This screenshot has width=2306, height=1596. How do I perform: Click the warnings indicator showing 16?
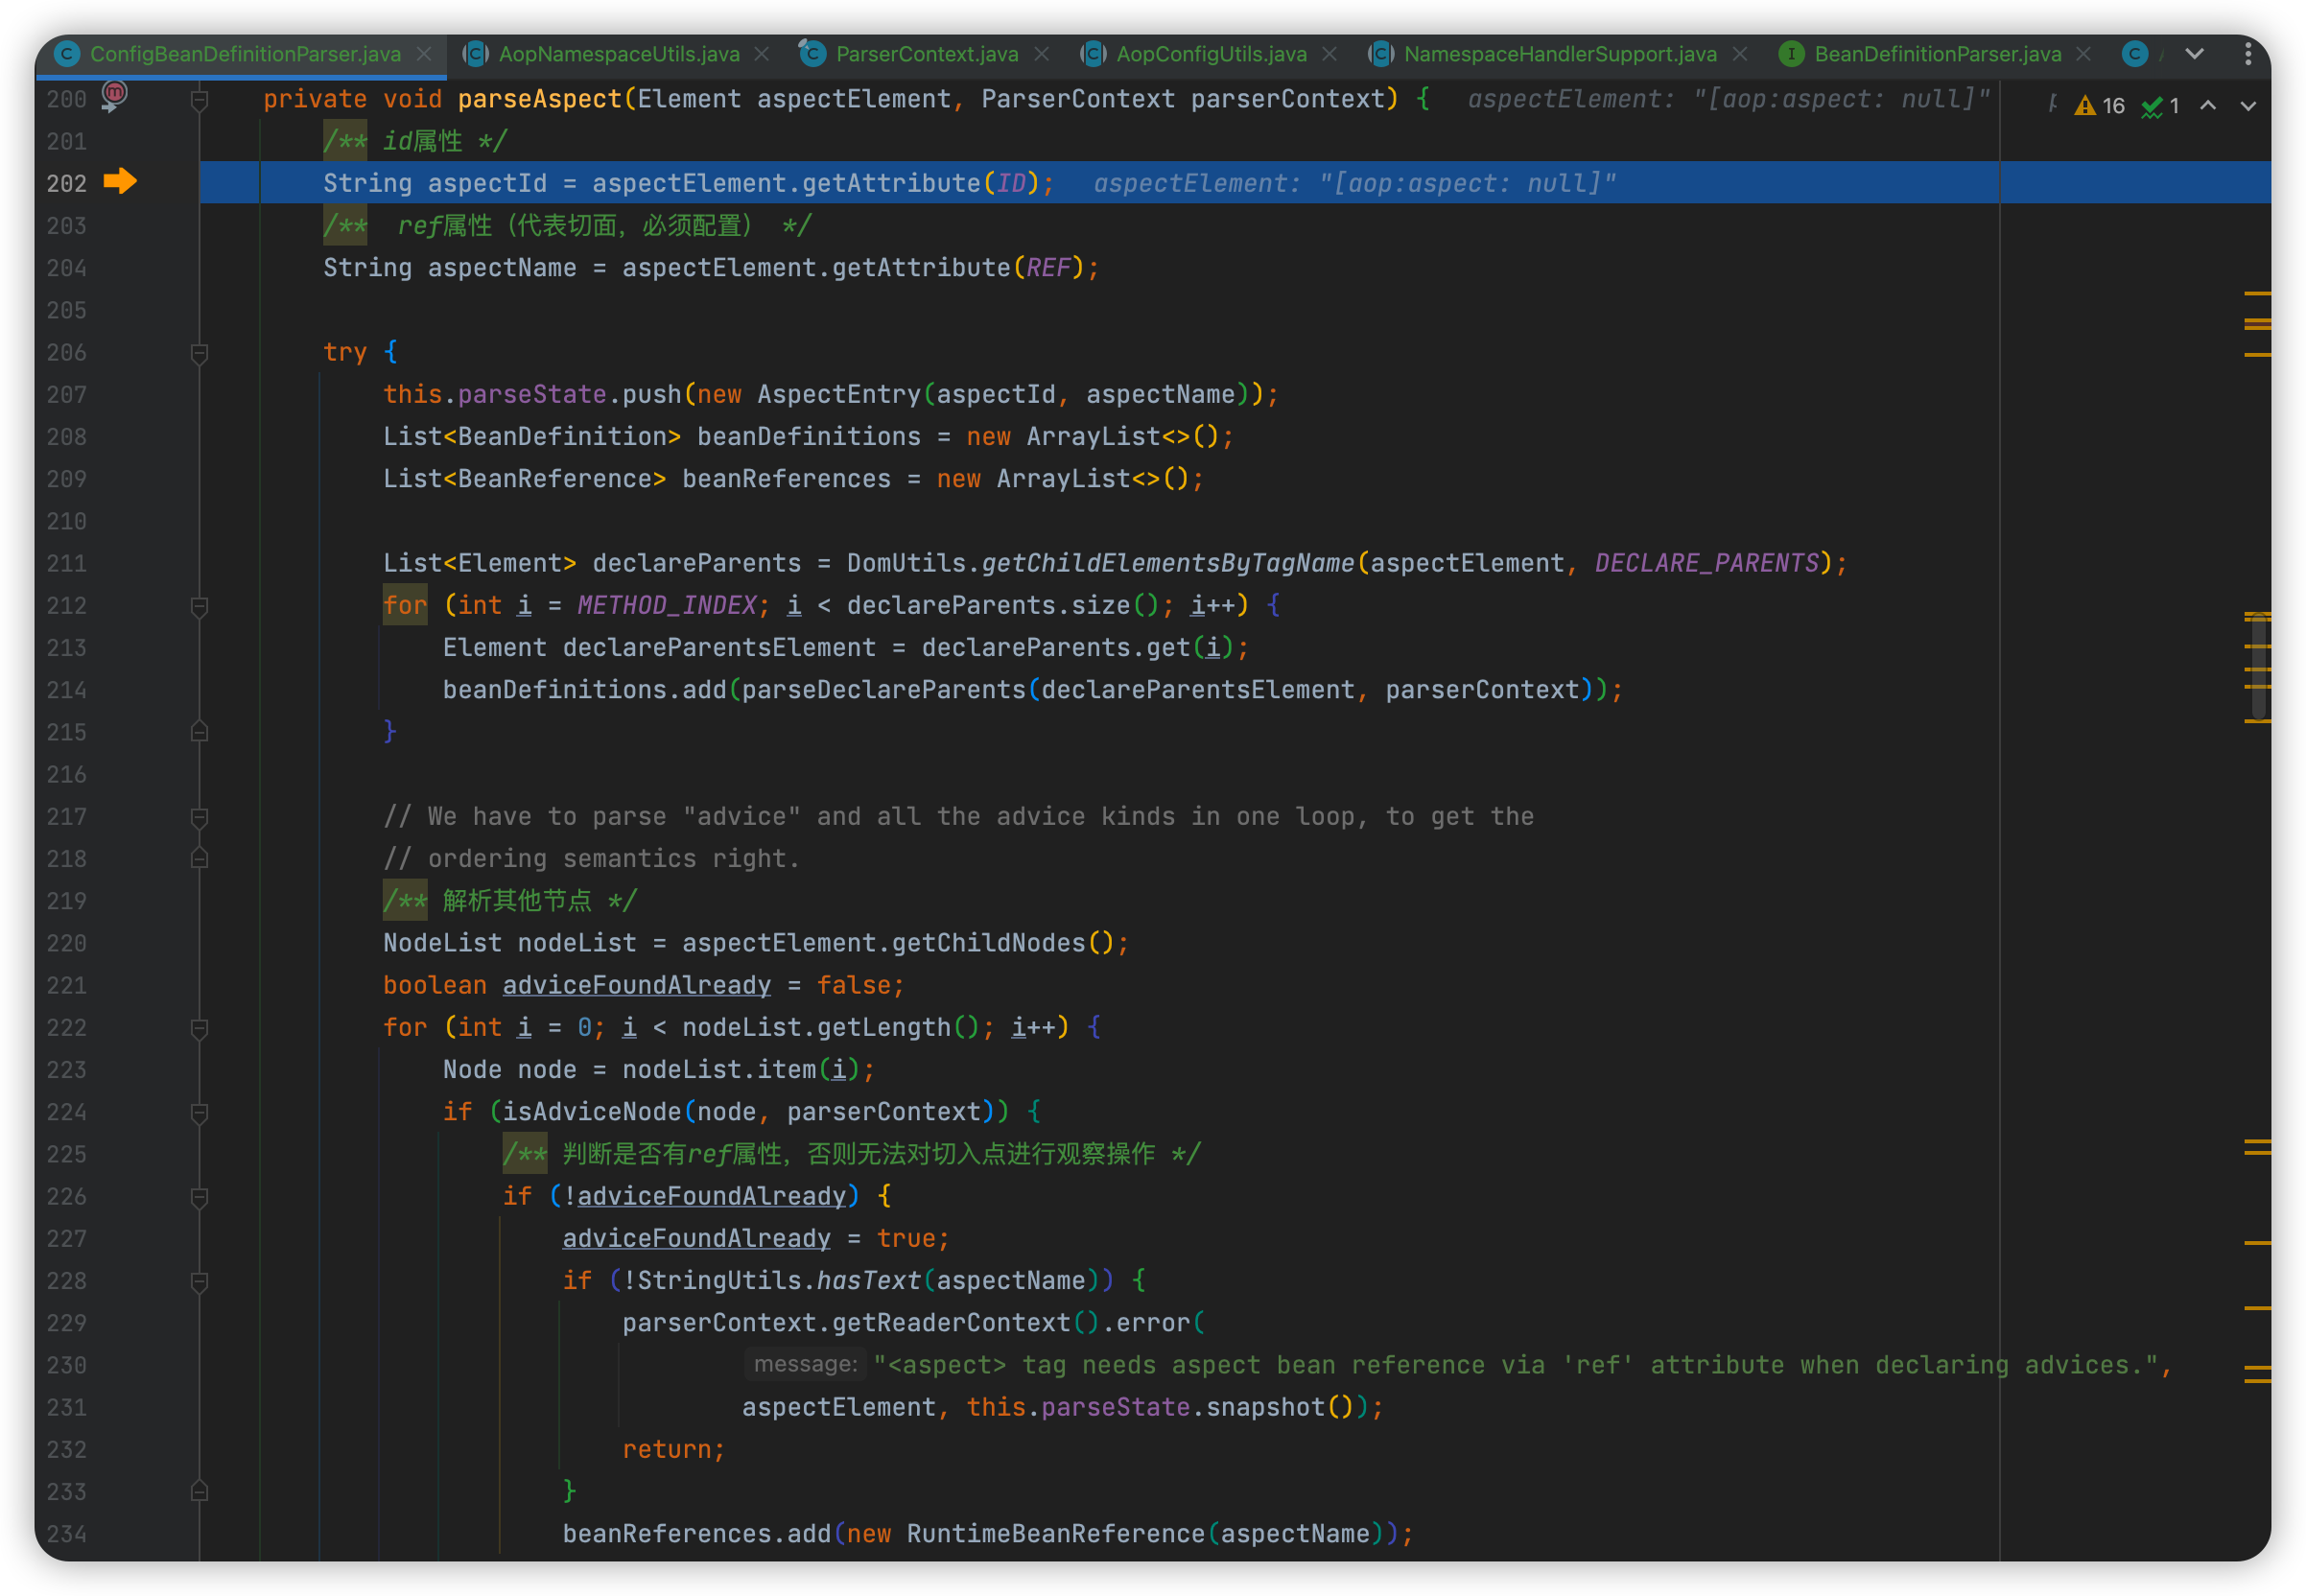click(2099, 106)
